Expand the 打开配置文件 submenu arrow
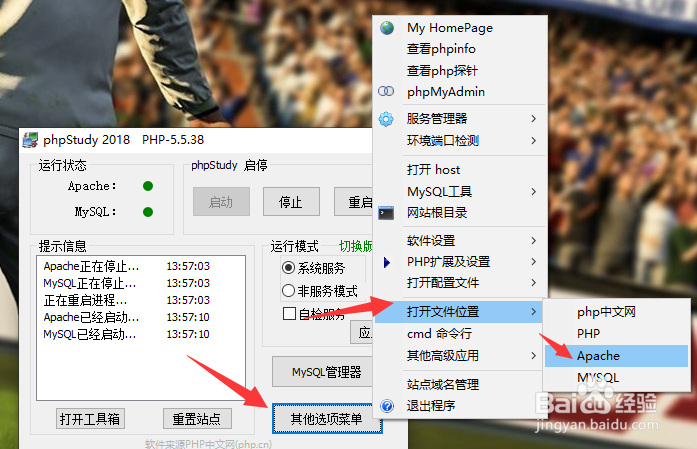 (533, 283)
